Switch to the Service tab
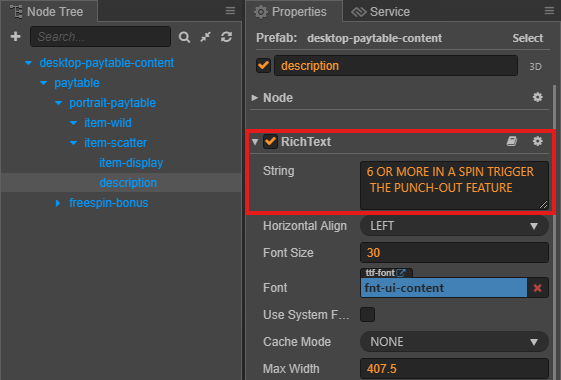 tap(380, 12)
